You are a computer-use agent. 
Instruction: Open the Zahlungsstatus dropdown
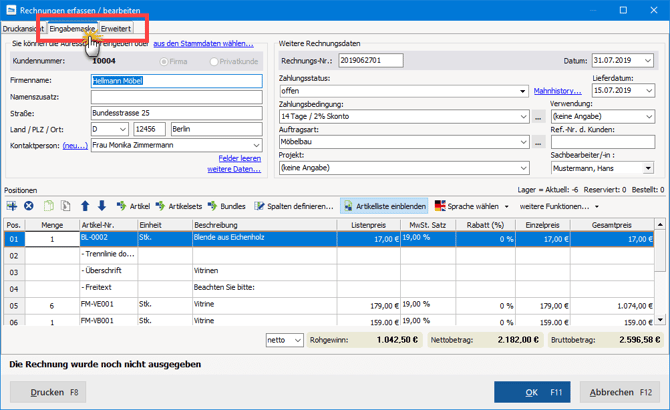pos(523,91)
